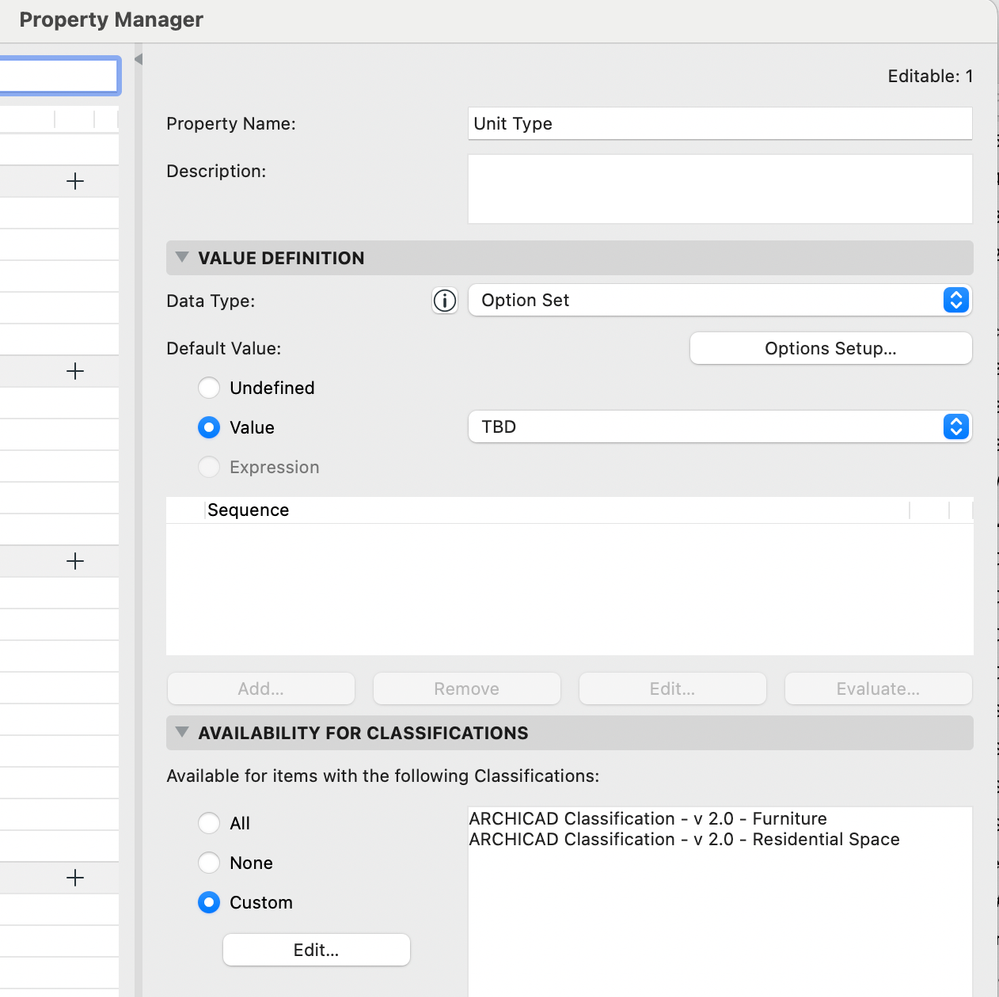Viewport: 999px width, 997px height.
Task: Click the second plus icon in left list
Action: click(75, 371)
